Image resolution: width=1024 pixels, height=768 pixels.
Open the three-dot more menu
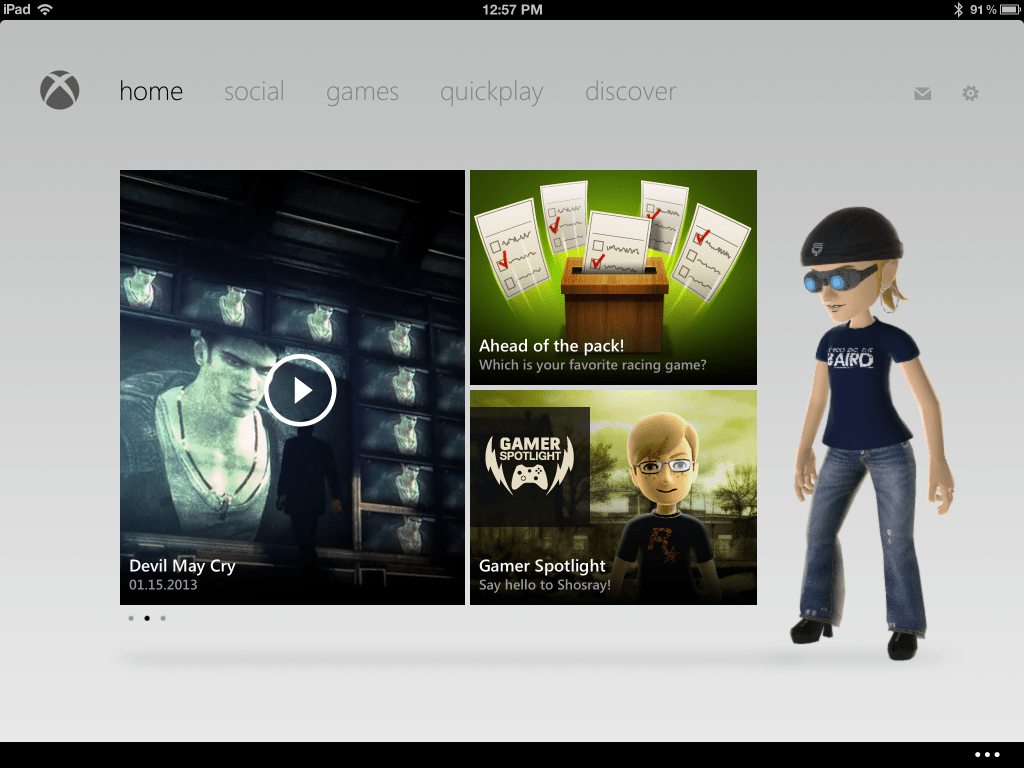pos(987,754)
